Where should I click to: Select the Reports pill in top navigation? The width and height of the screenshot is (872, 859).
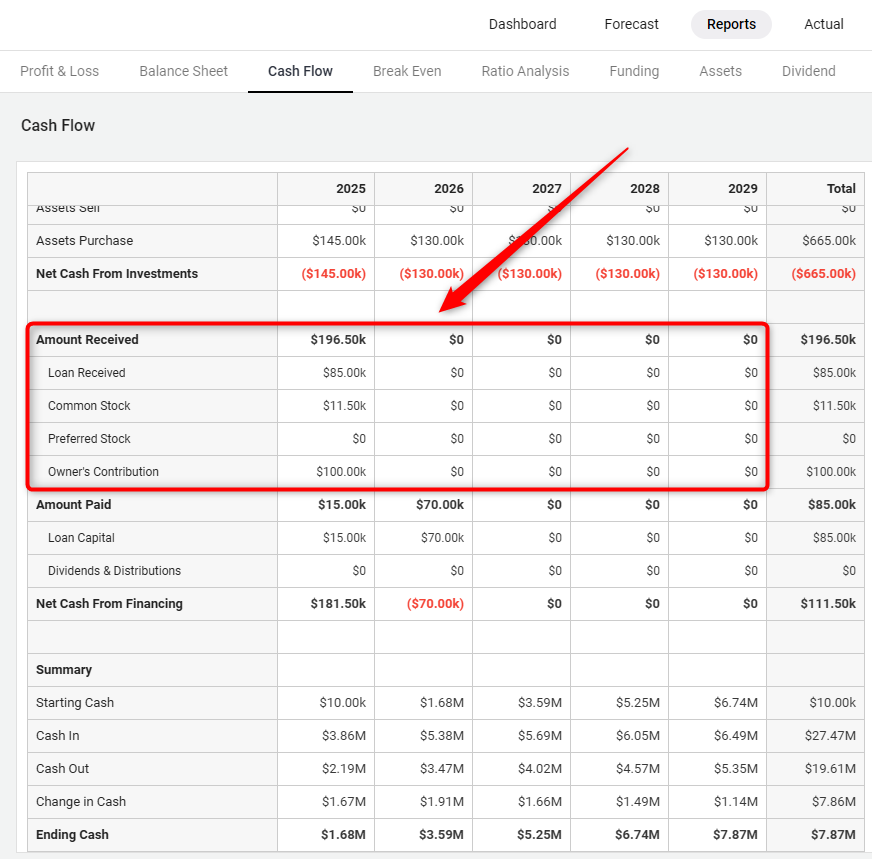click(x=731, y=24)
